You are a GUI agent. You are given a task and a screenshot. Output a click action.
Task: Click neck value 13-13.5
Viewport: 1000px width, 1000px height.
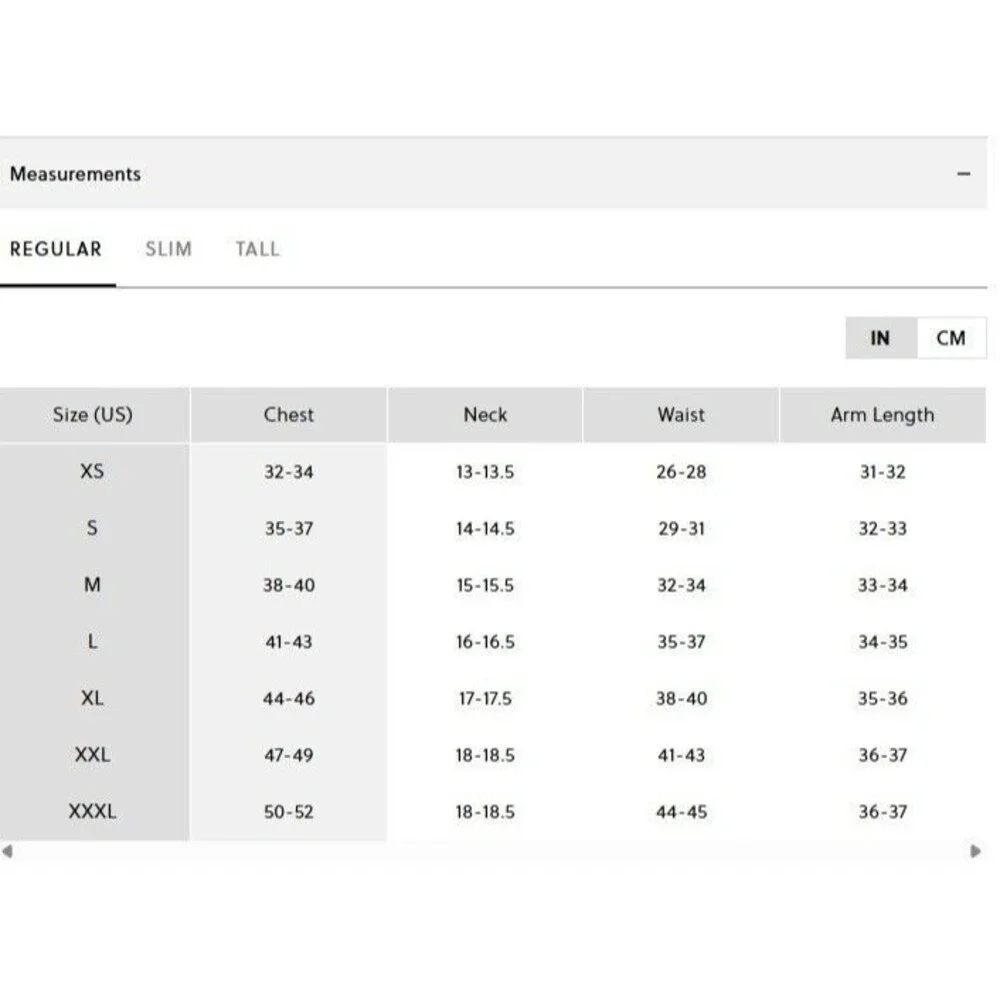[x=485, y=472]
